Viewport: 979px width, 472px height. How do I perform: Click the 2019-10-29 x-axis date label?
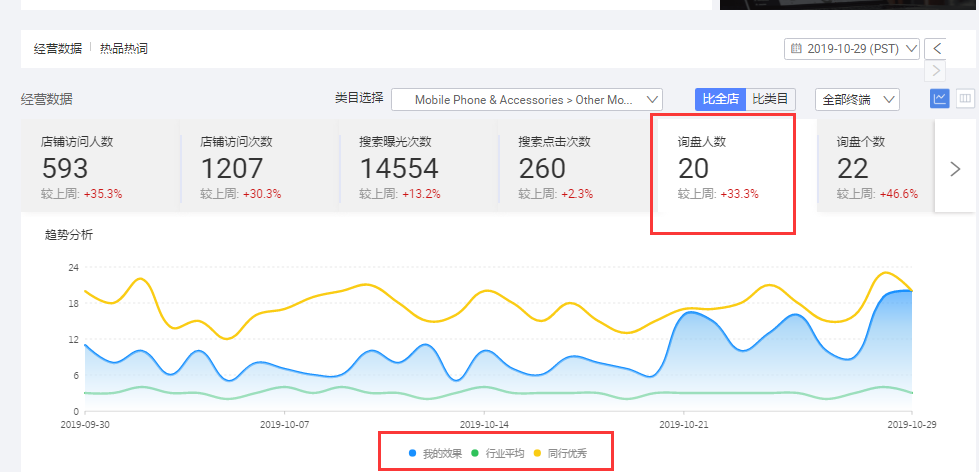pos(912,424)
